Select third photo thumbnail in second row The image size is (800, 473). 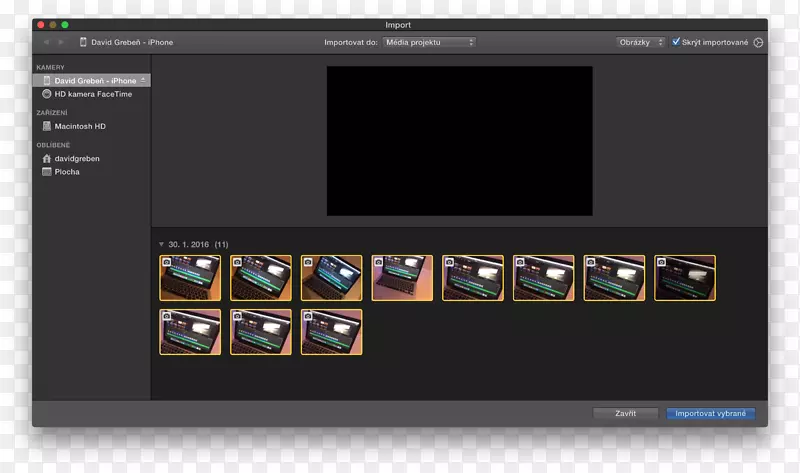tap(332, 332)
